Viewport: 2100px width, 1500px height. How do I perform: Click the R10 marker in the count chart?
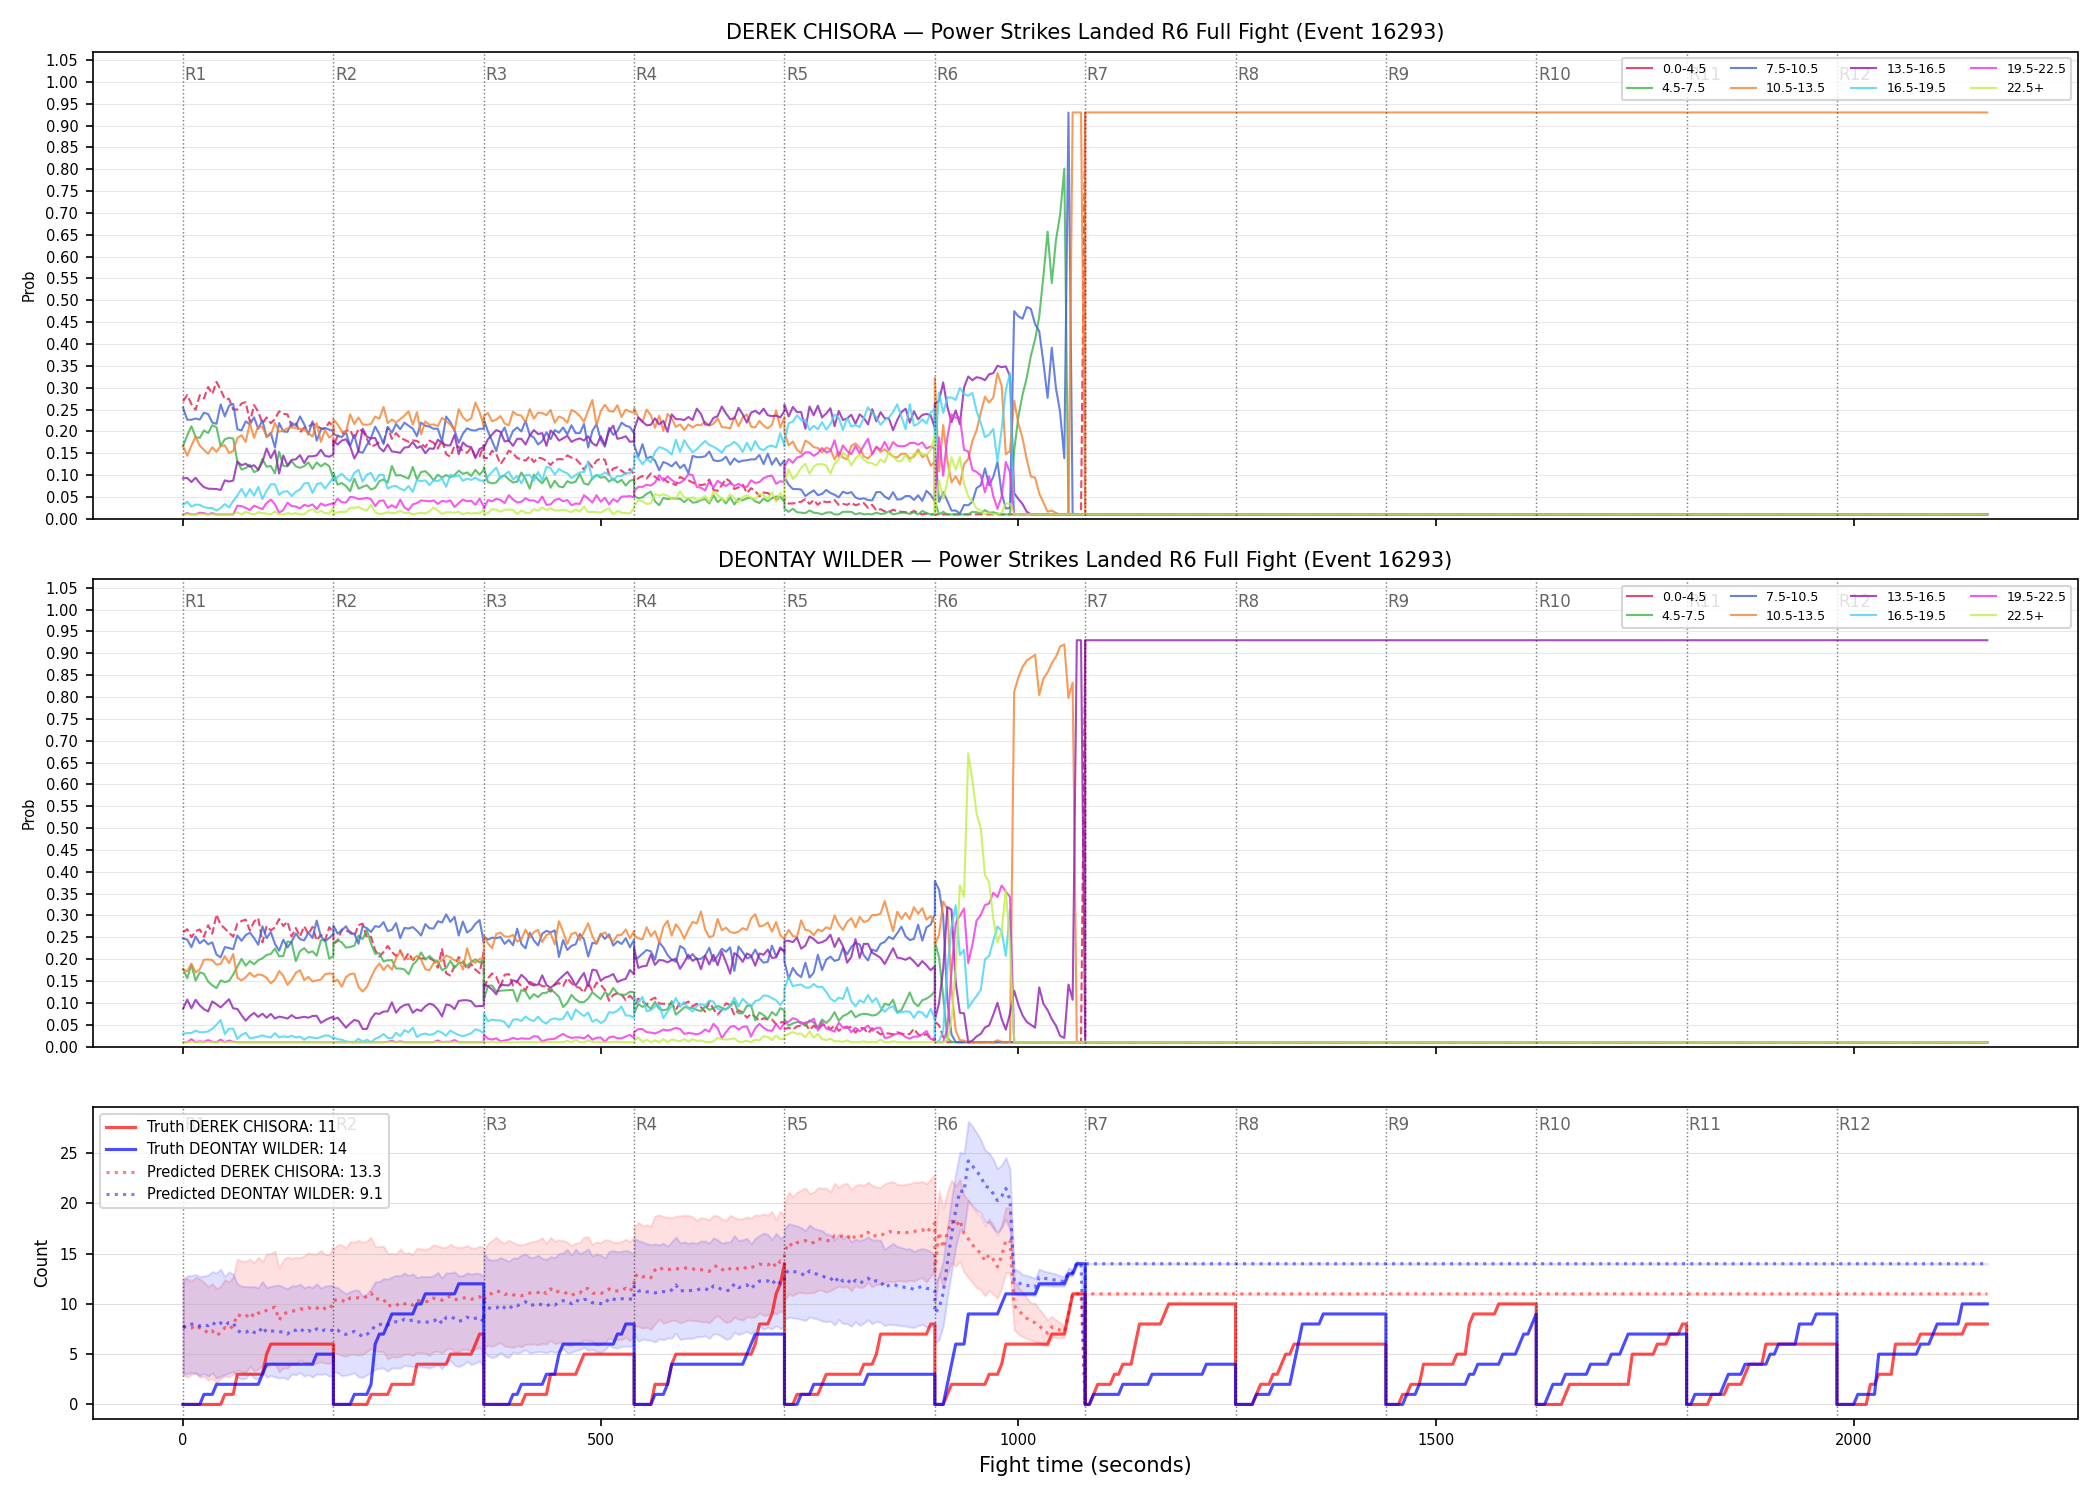1554,1124
